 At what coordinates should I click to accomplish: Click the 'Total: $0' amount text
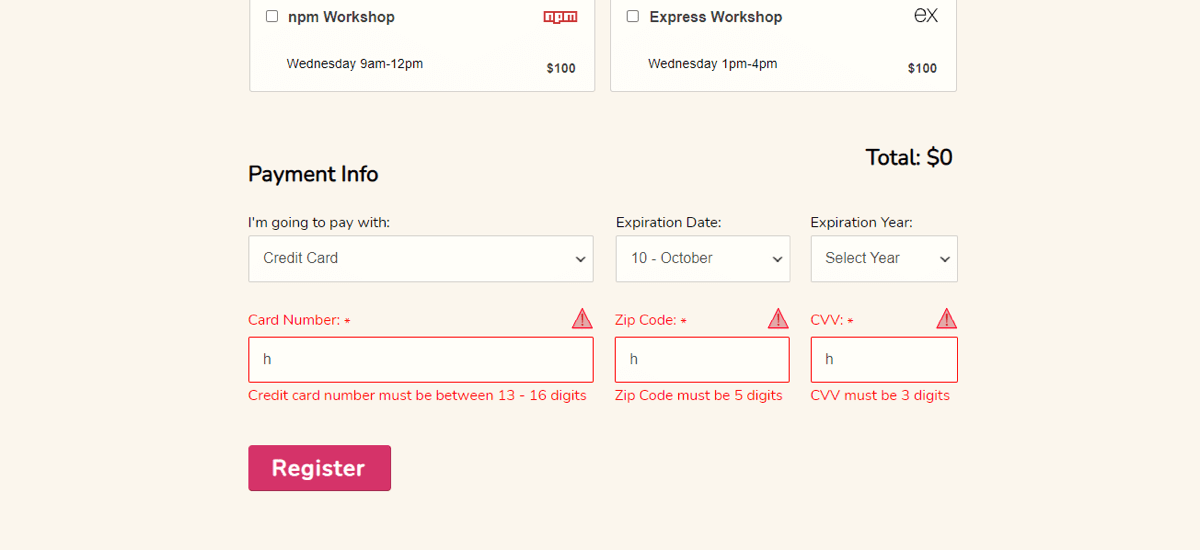[x=908, y=157]
